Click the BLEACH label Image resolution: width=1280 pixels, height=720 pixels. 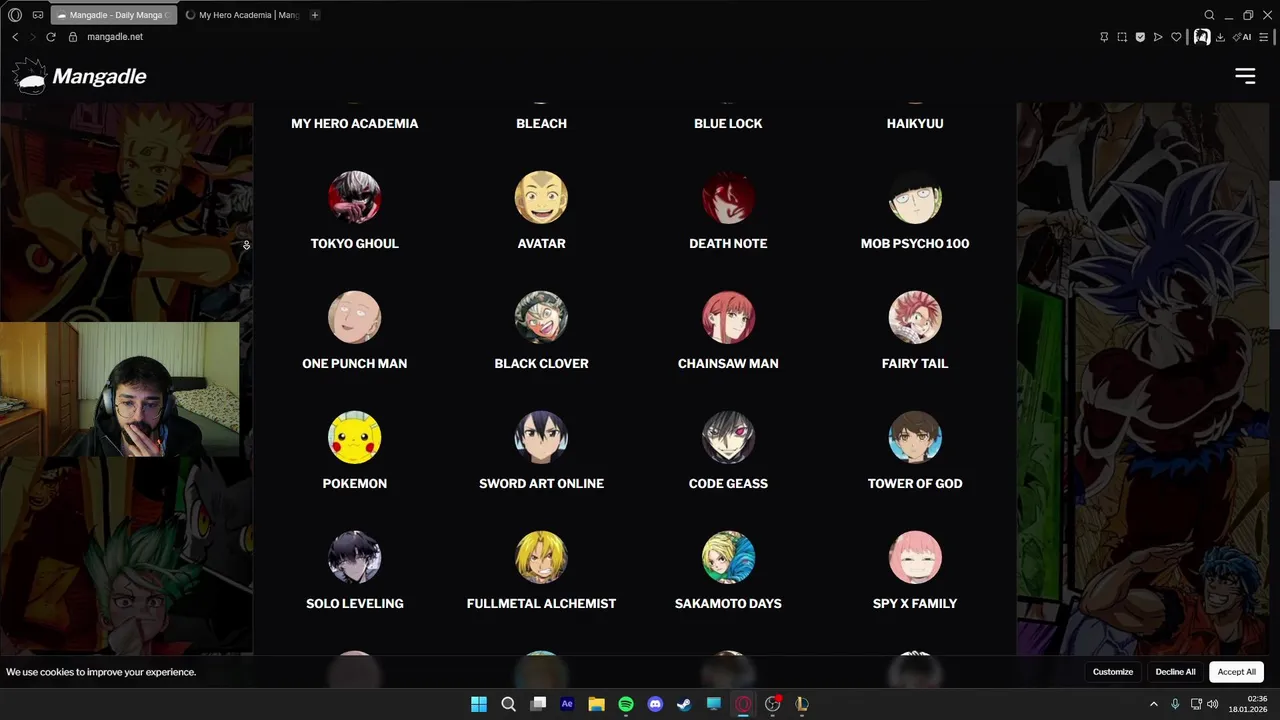click(541, 124)
